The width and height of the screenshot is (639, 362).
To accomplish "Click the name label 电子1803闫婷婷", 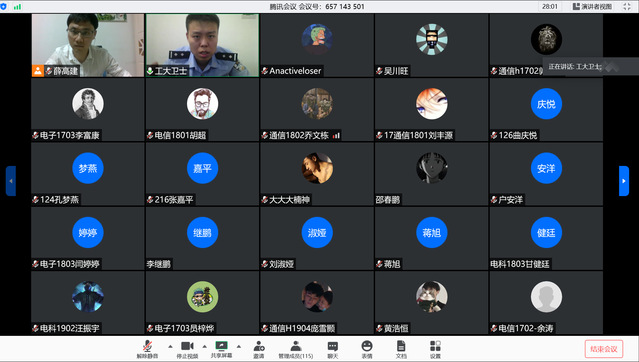I will pyautogui.click(x=70, y=264).
